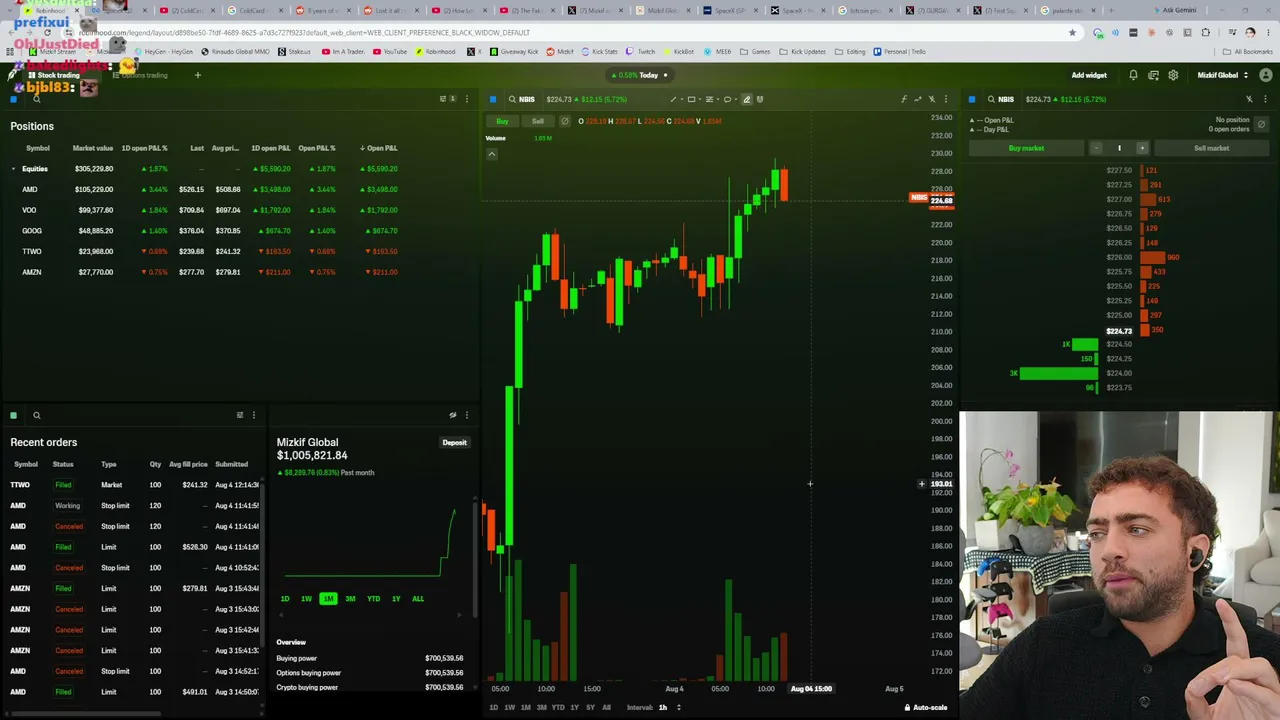Viewport: 1280px width, 720px height.
Task: Search within the Recent orders widget
Action: [36, 415]
